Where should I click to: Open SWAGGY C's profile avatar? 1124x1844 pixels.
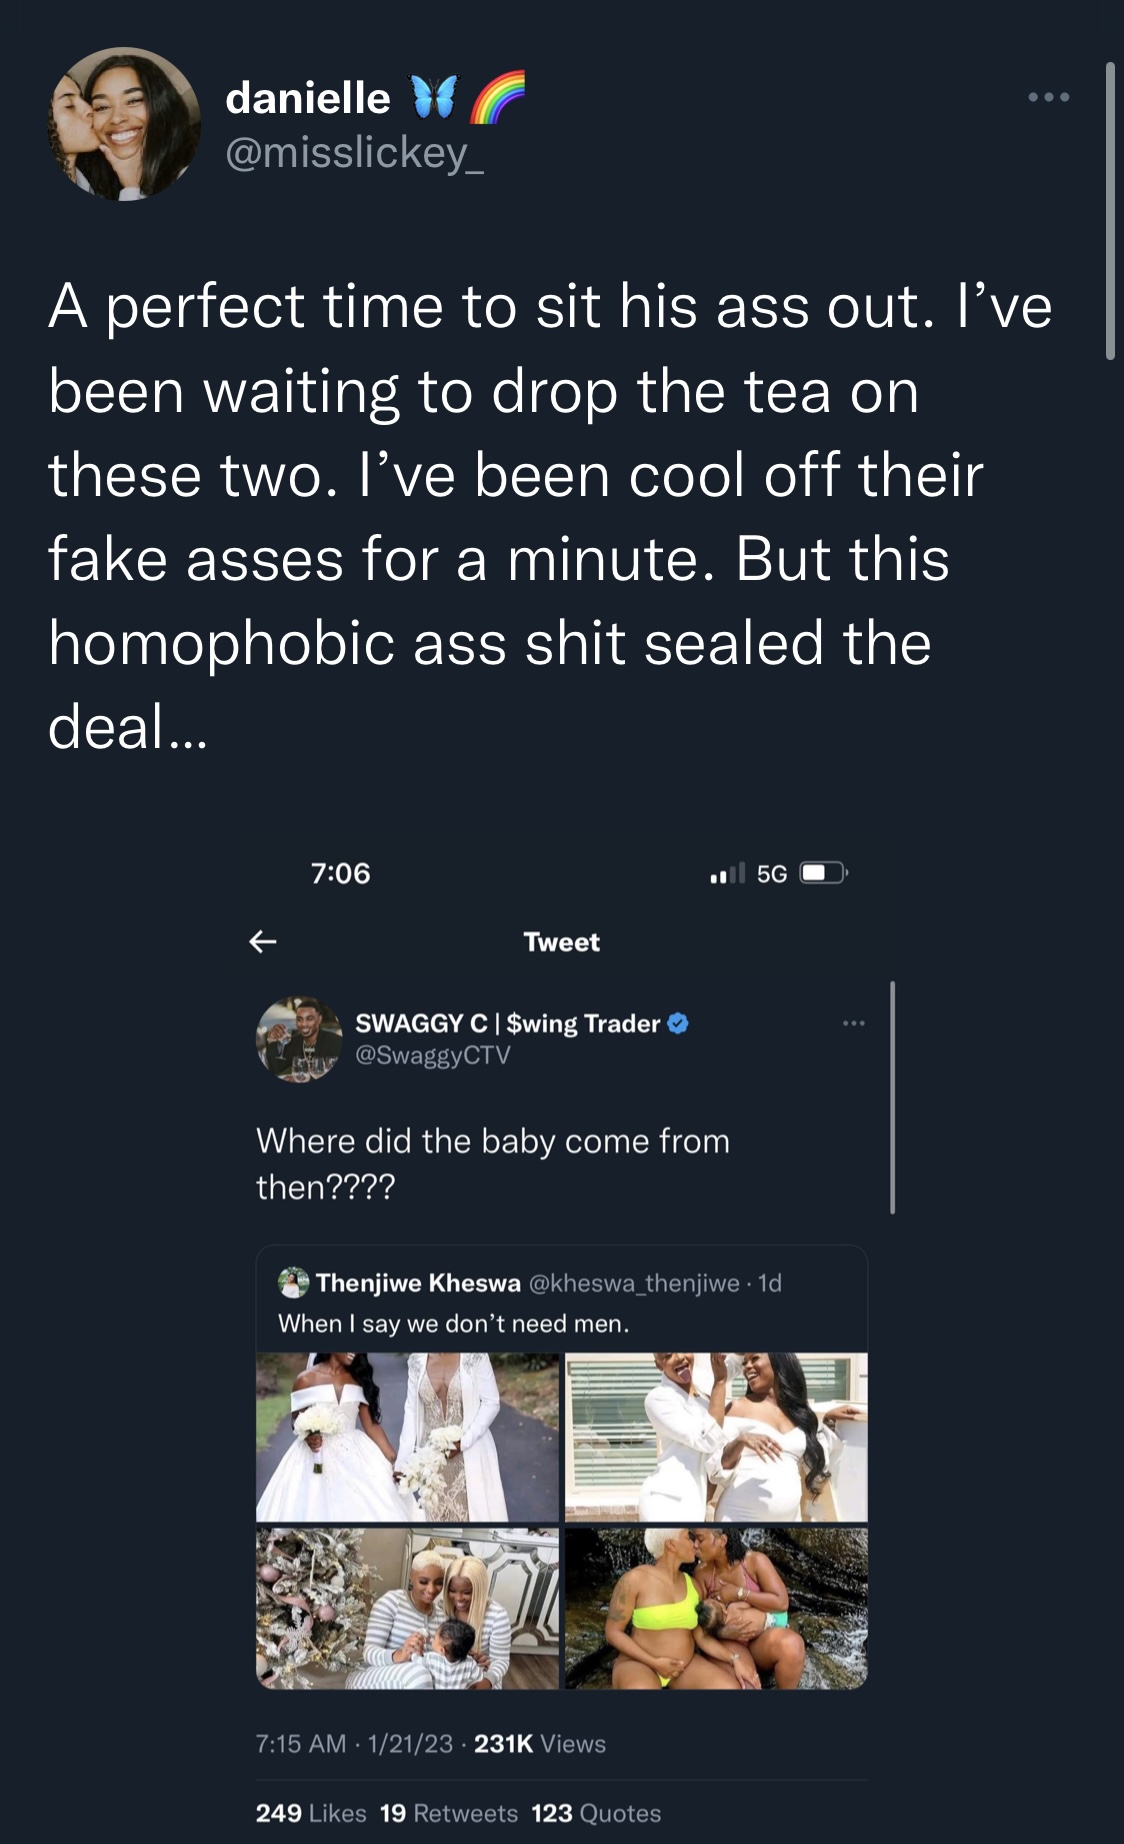(300, 1038)
